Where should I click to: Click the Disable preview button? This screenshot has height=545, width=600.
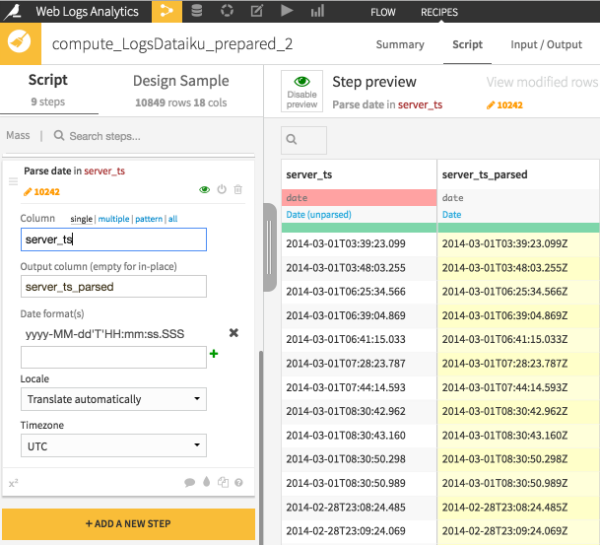302,91
